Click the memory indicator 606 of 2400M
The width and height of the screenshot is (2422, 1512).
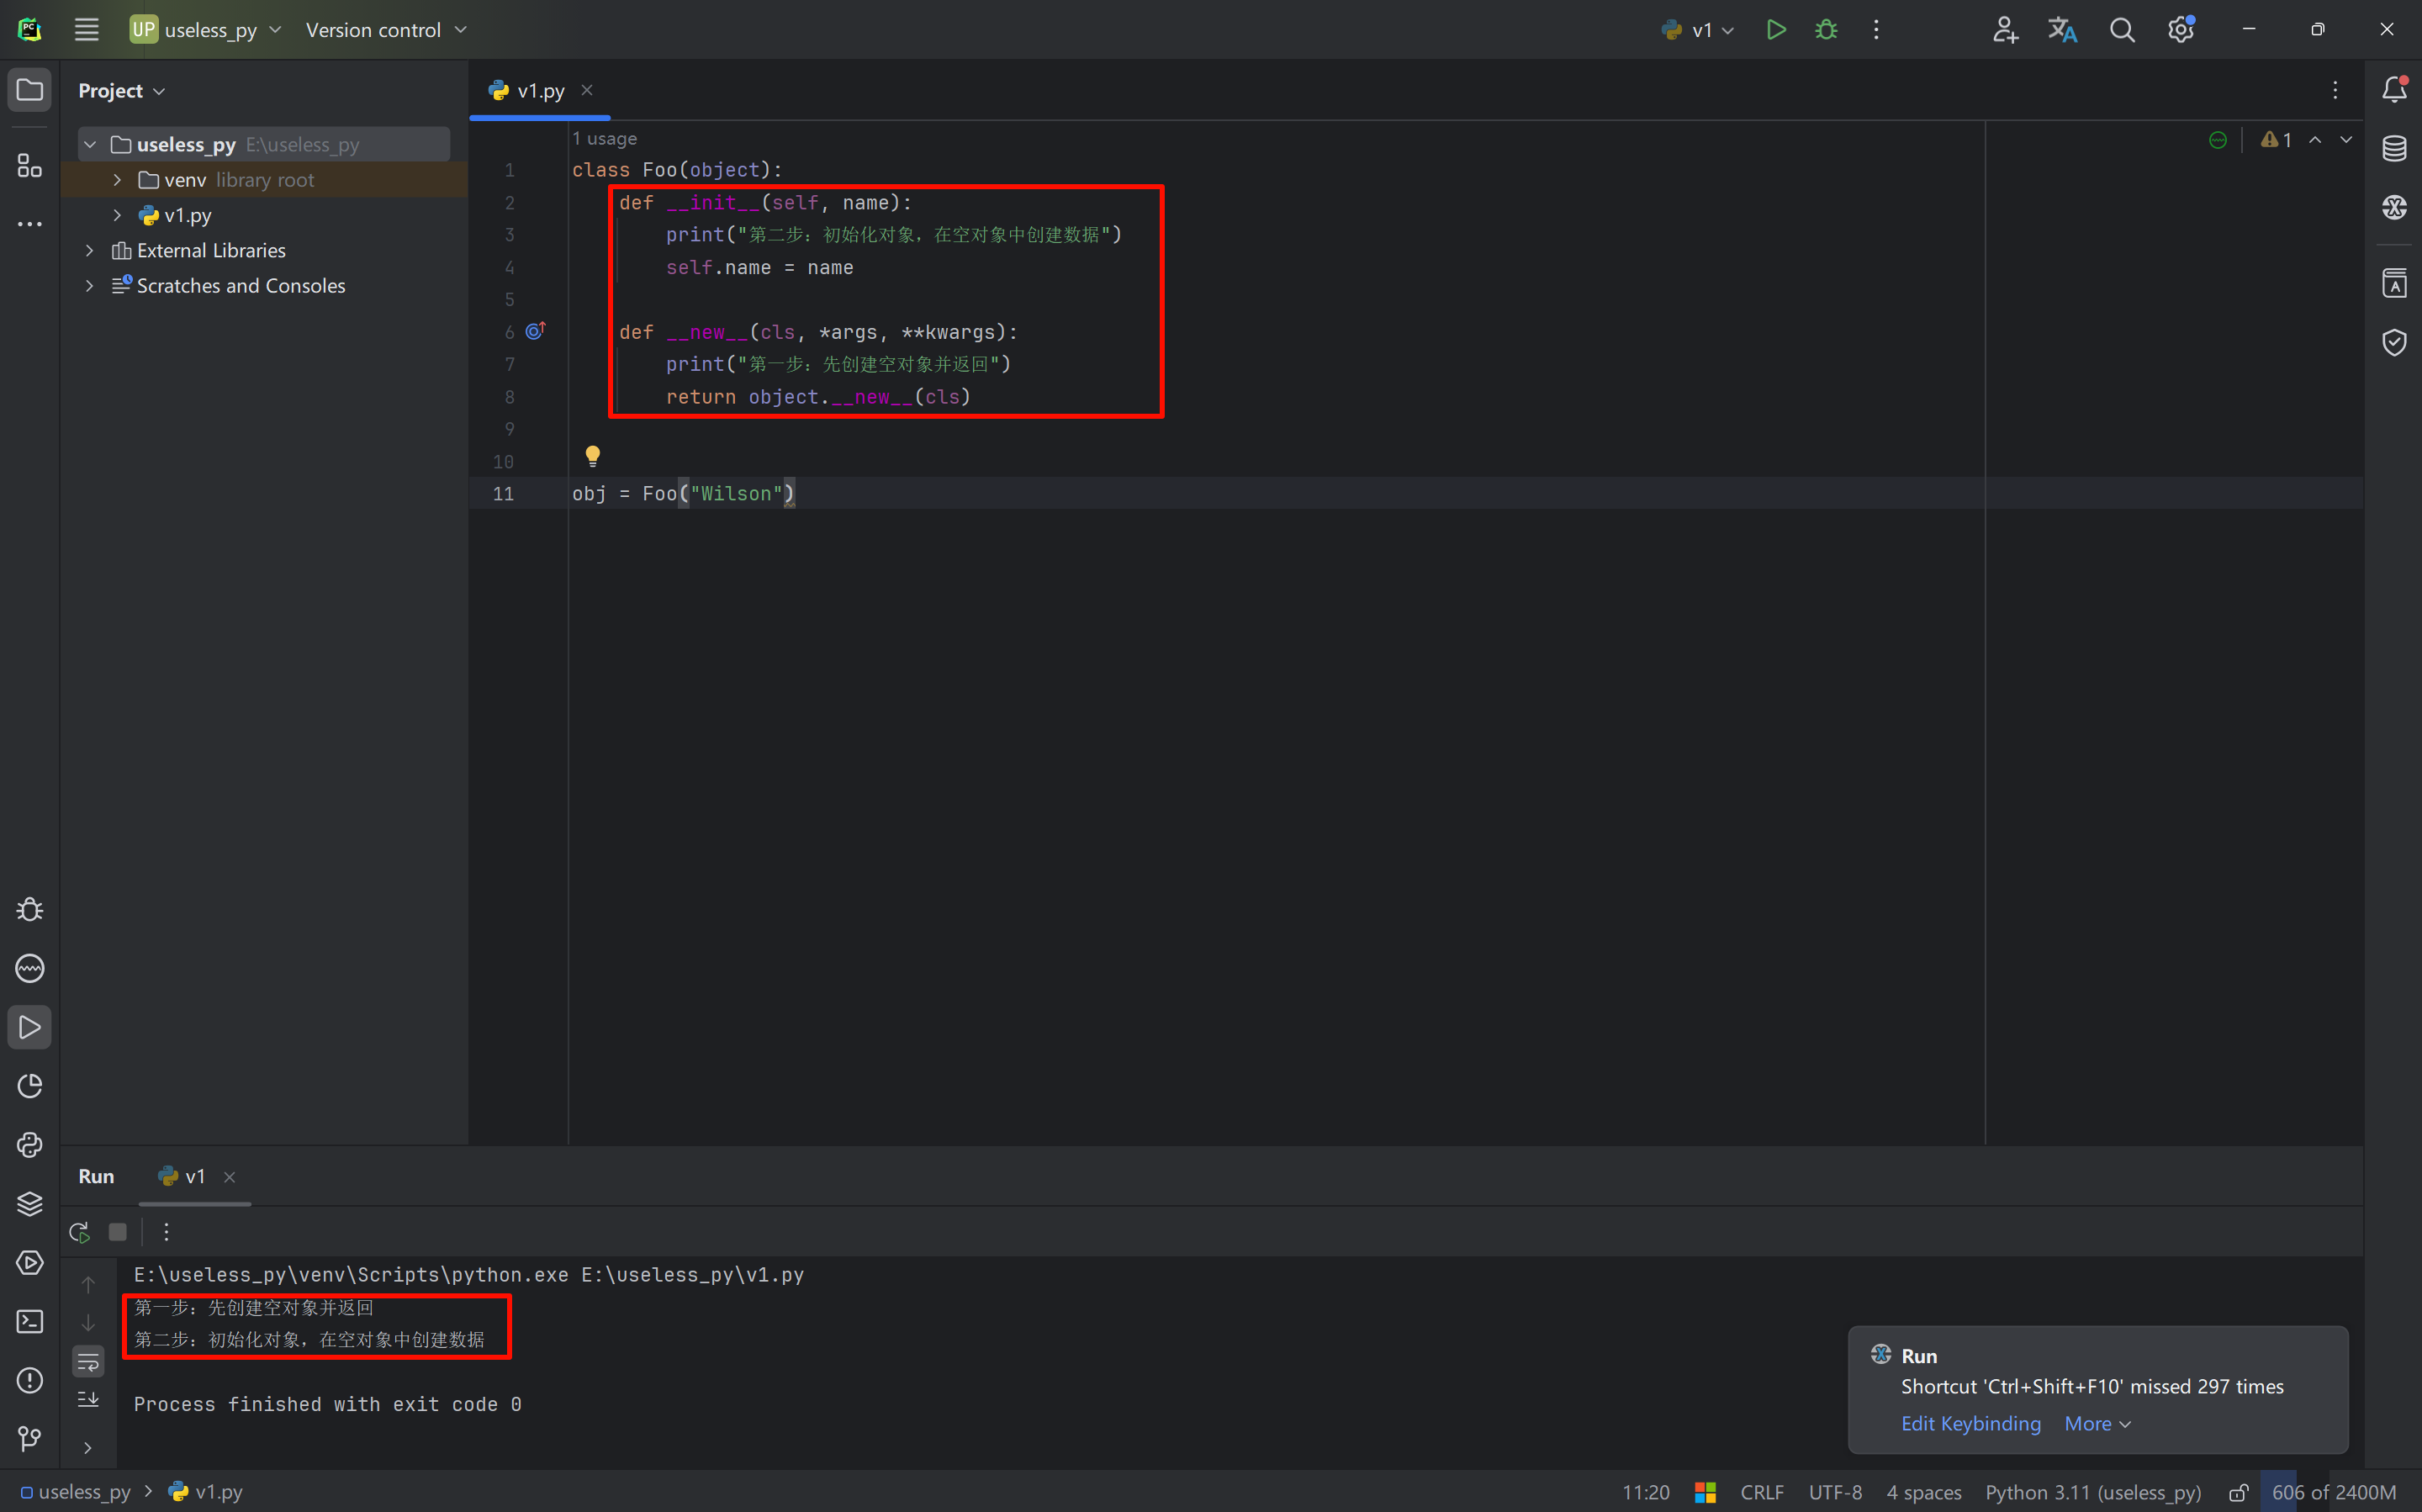click(x=2333, y=1492)
